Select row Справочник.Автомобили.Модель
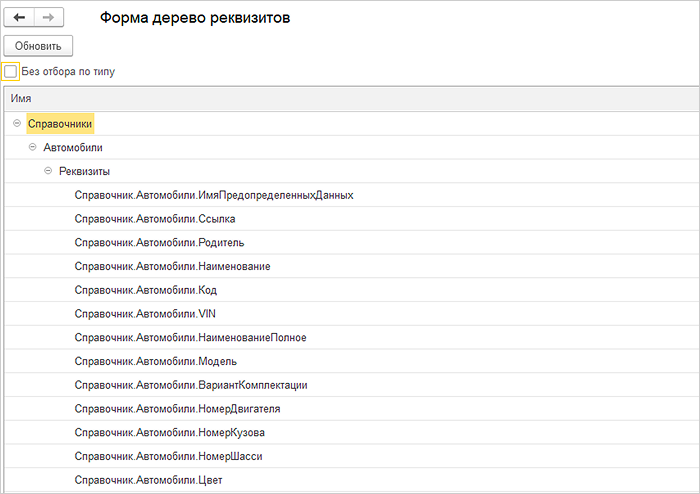Image resolution: width=700 pixels, height=494 pixels. [x=351, y=361]
